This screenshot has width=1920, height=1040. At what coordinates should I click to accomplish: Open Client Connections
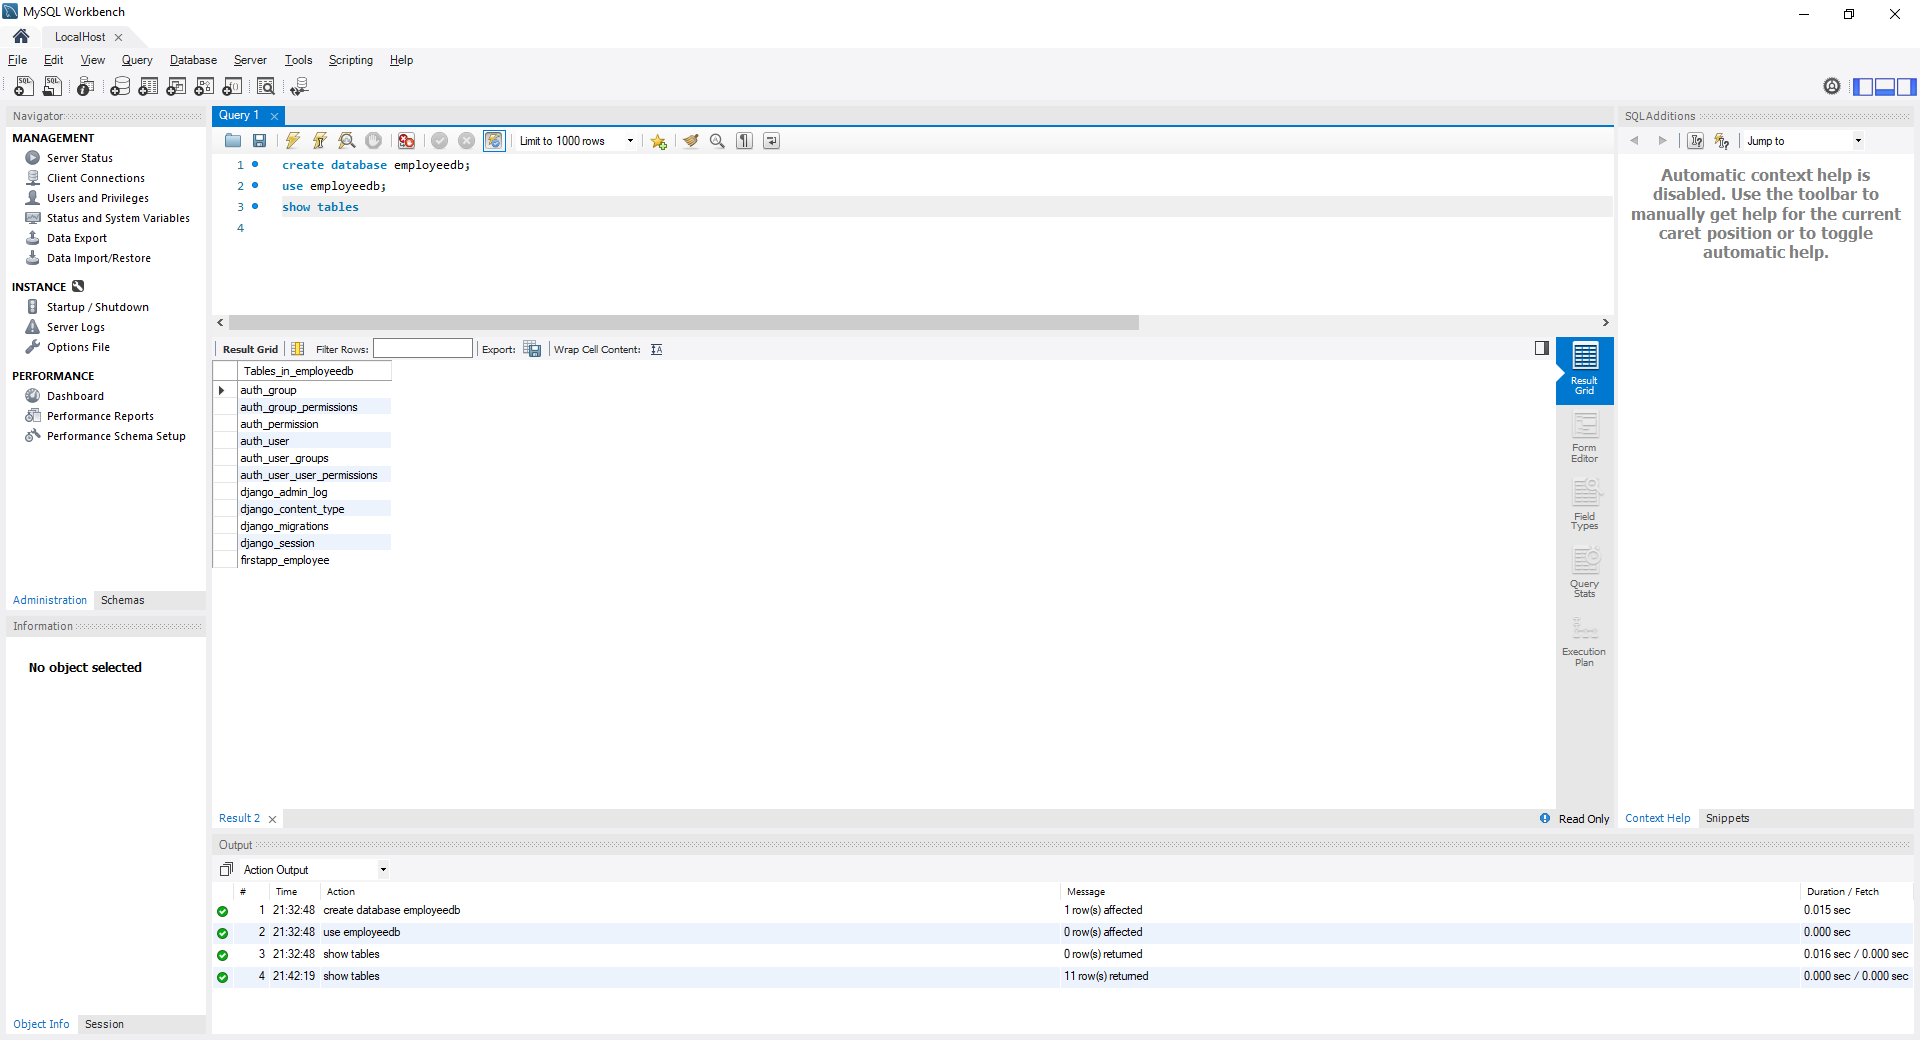coord(96,178)
